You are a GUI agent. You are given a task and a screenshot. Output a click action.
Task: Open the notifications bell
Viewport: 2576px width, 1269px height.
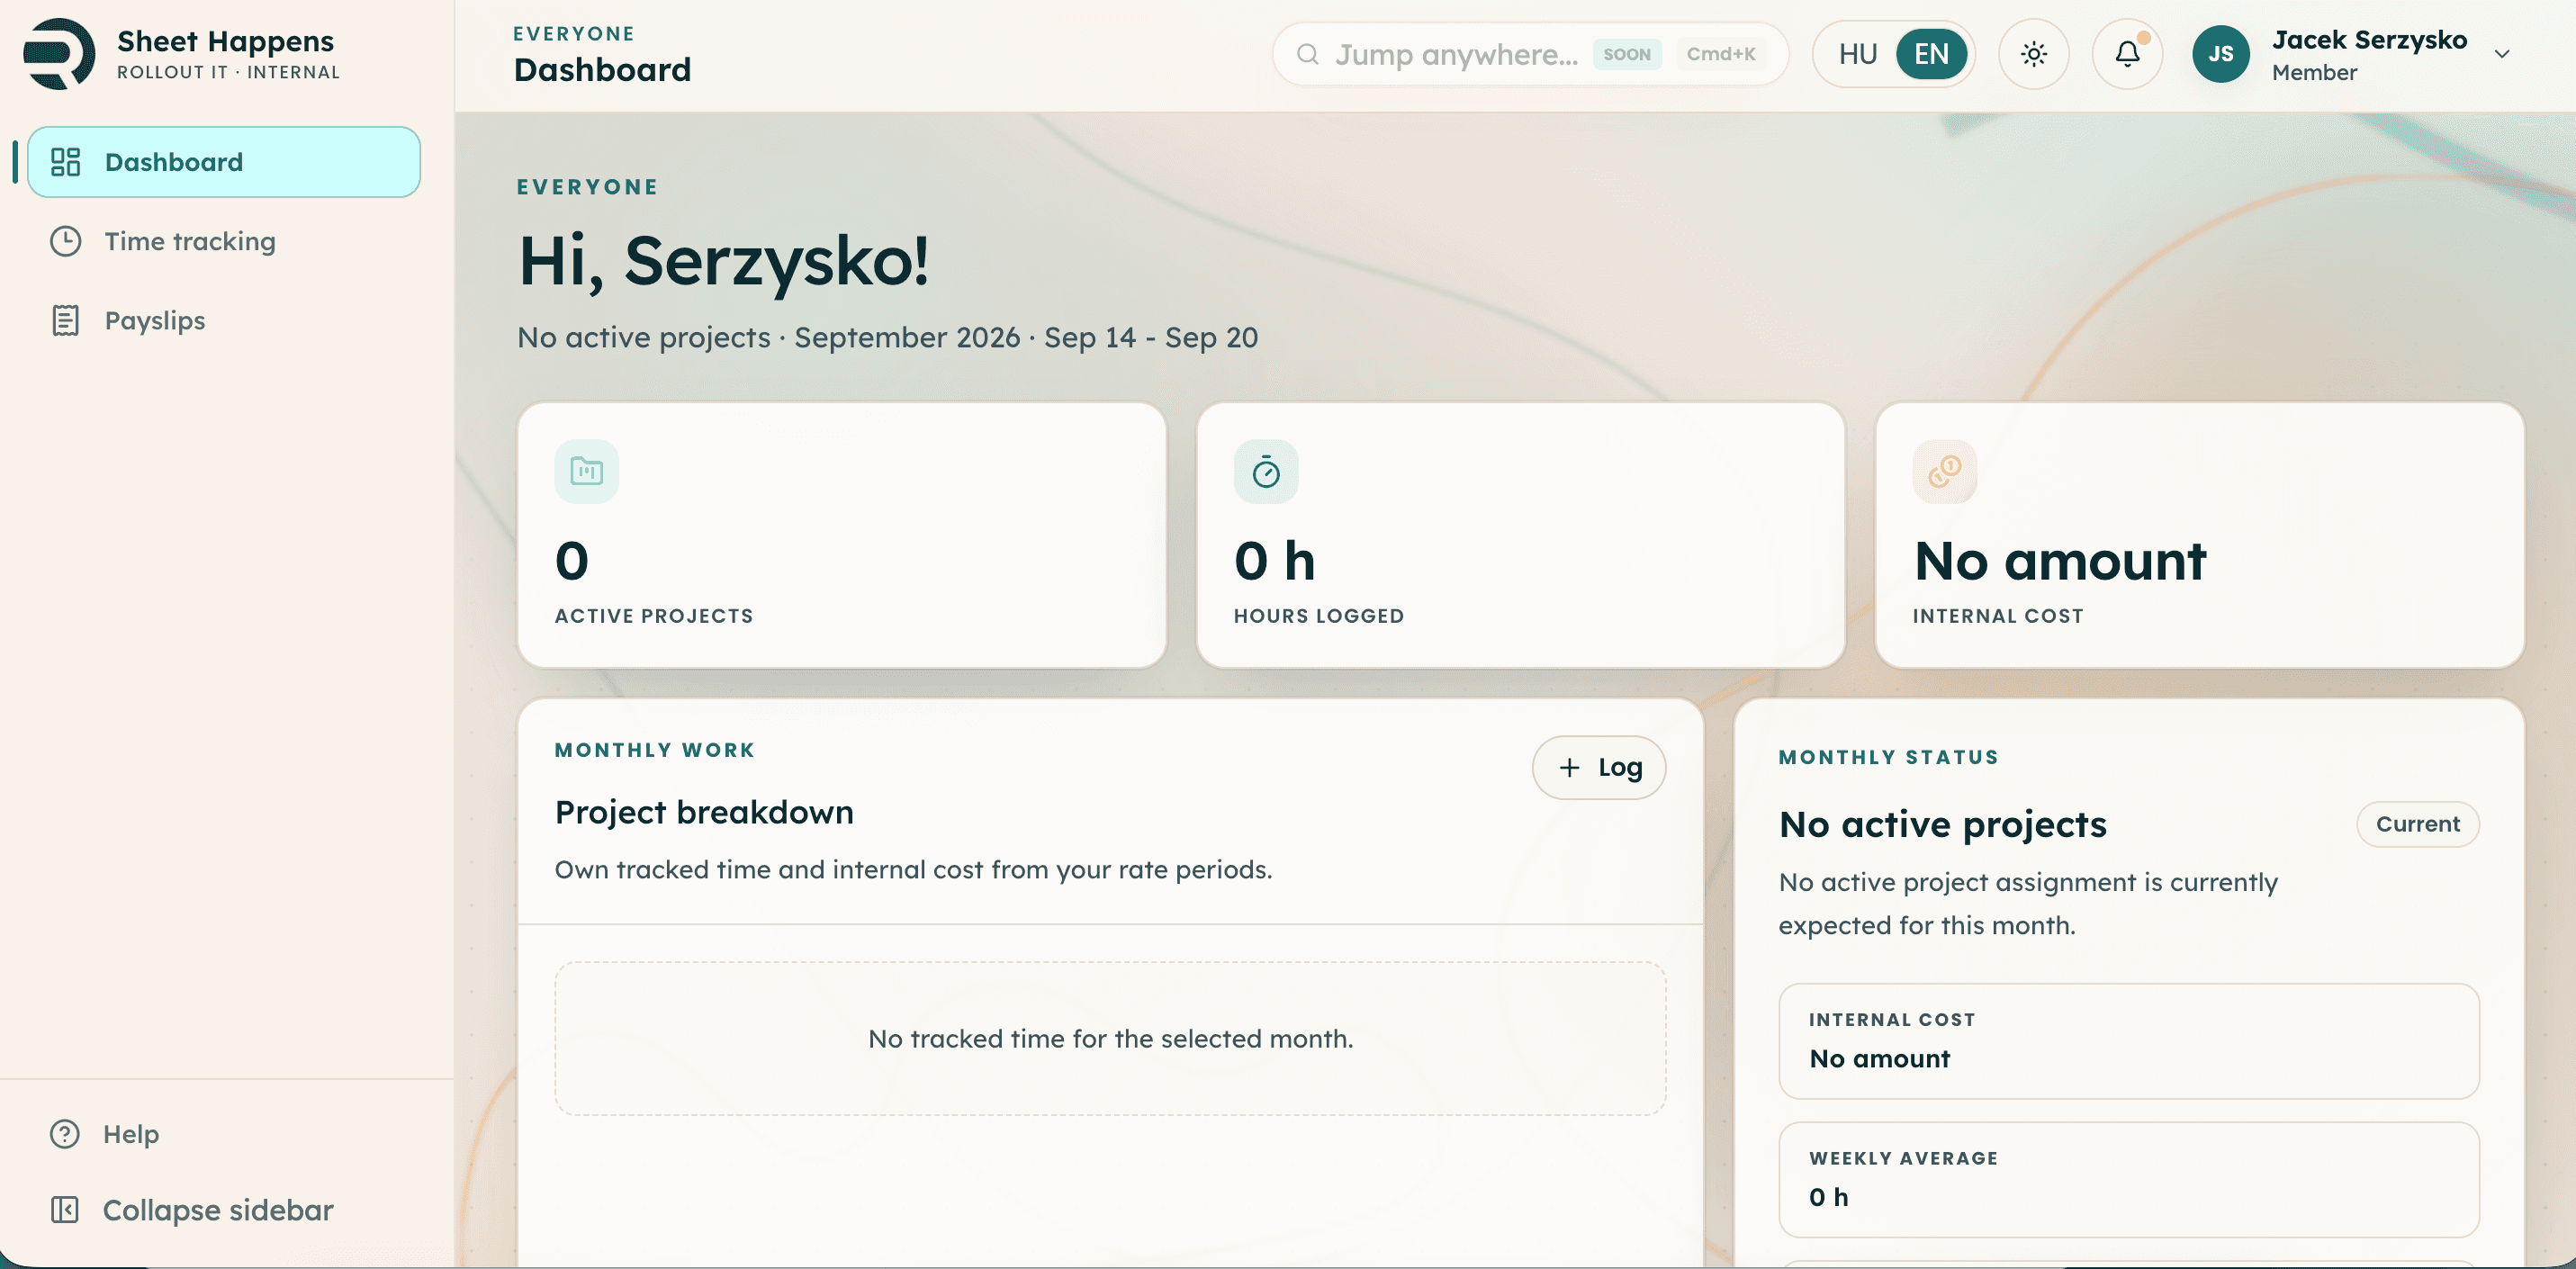point(2127,54)
